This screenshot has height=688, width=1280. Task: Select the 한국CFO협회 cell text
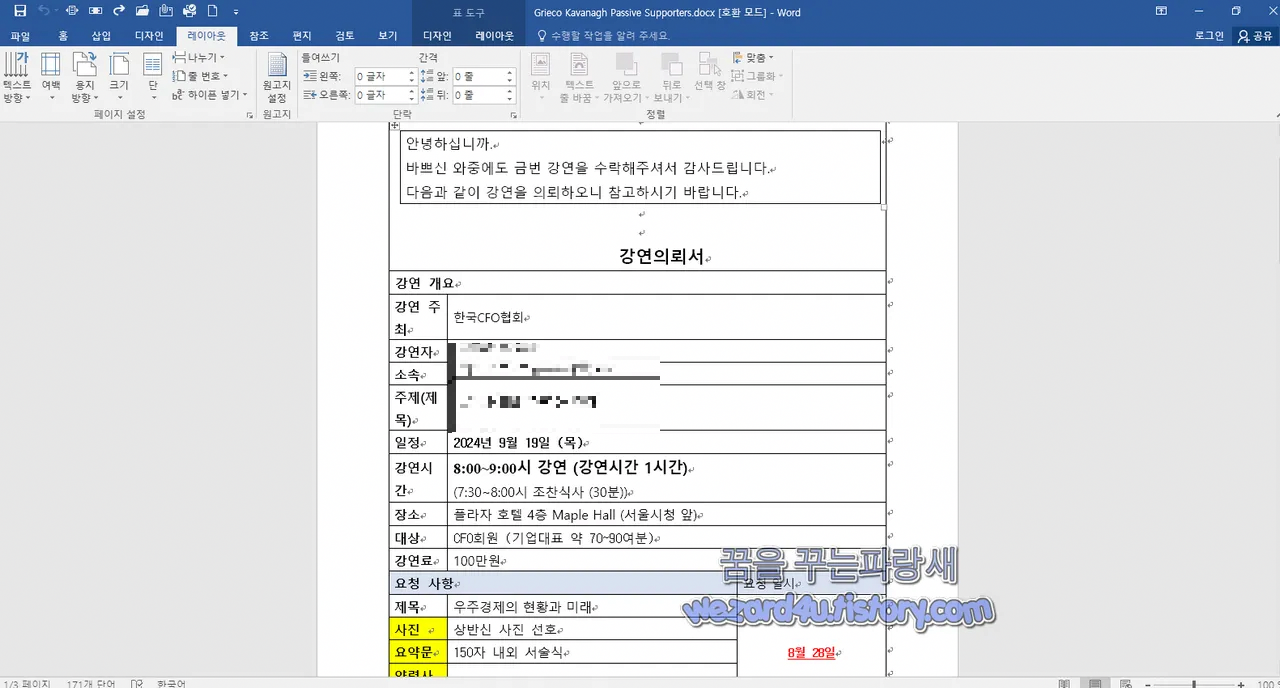tap(489, 317)
